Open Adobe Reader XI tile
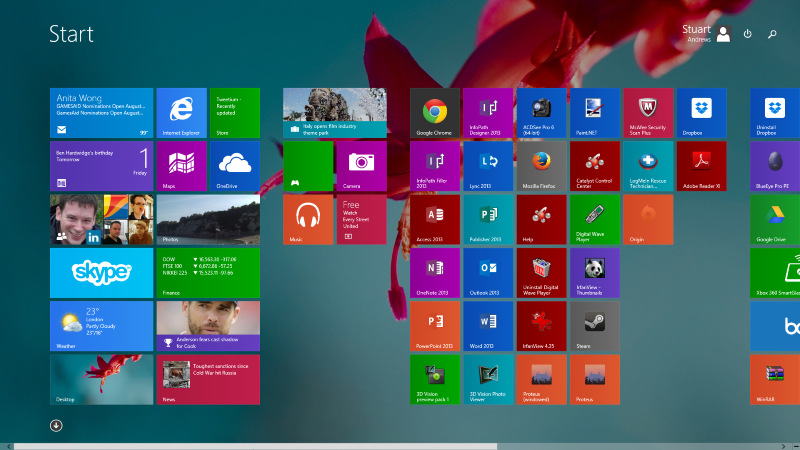 coord(702,166)
